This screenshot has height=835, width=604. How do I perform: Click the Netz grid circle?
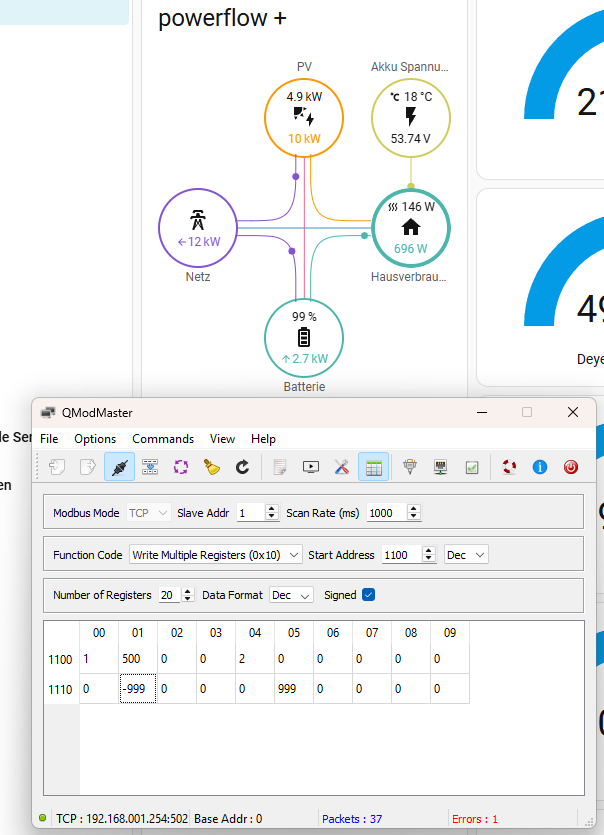198,228
